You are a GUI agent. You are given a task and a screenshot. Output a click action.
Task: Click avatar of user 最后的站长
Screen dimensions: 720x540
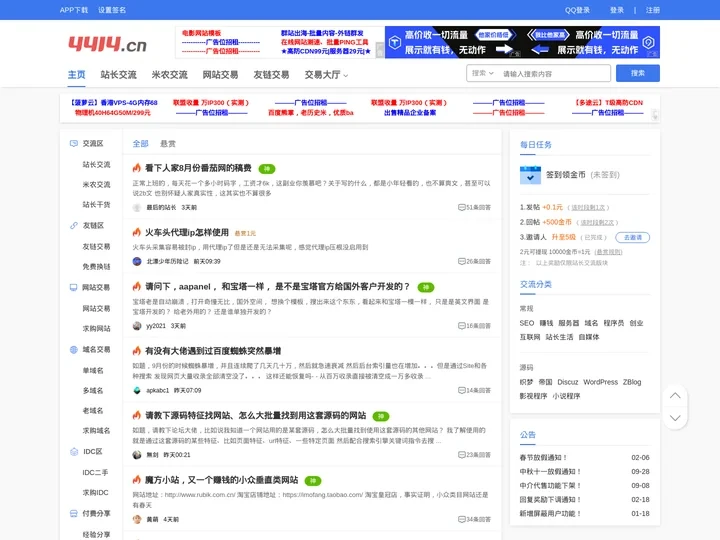pyautogui.click(x=137, y=208)
